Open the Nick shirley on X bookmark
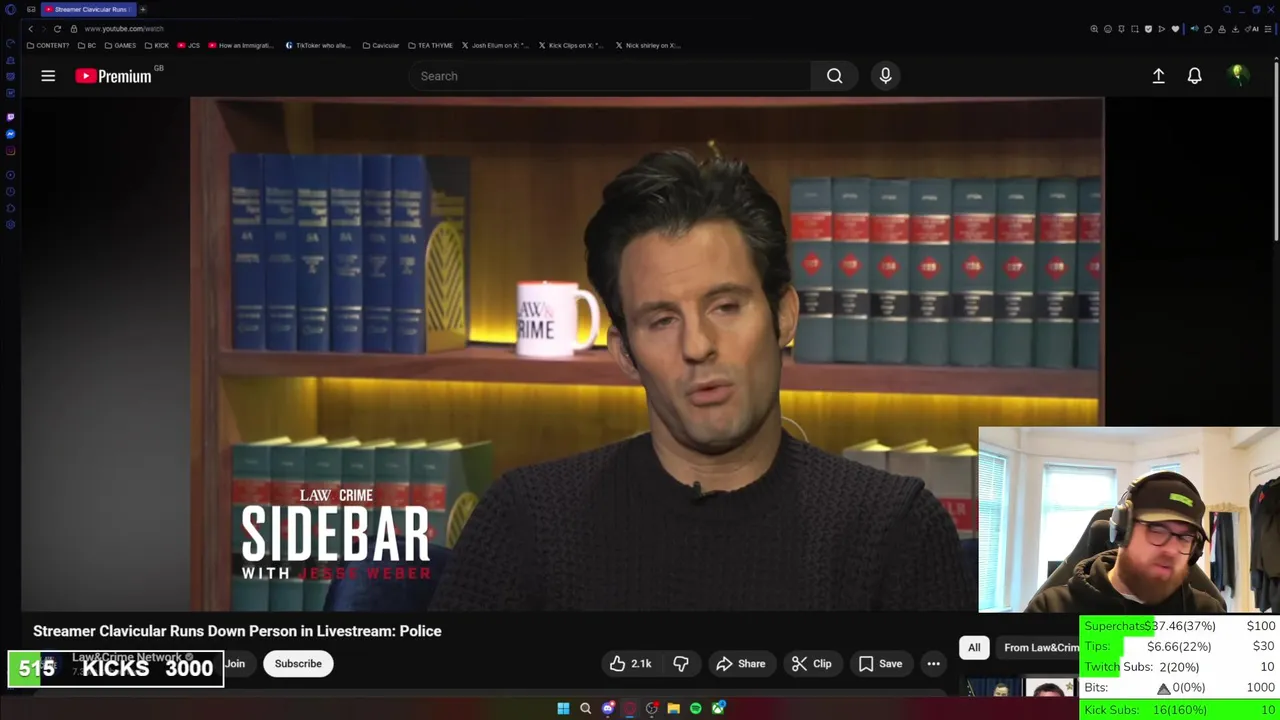The width and height of the screenshot is (1280, 720). click(648, 45)
